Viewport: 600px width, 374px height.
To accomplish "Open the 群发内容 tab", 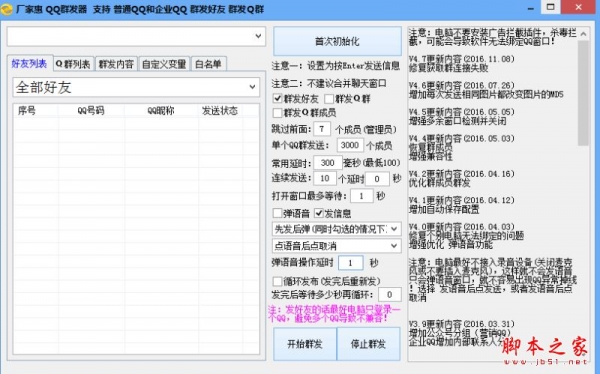I will [x=116, y=64].
